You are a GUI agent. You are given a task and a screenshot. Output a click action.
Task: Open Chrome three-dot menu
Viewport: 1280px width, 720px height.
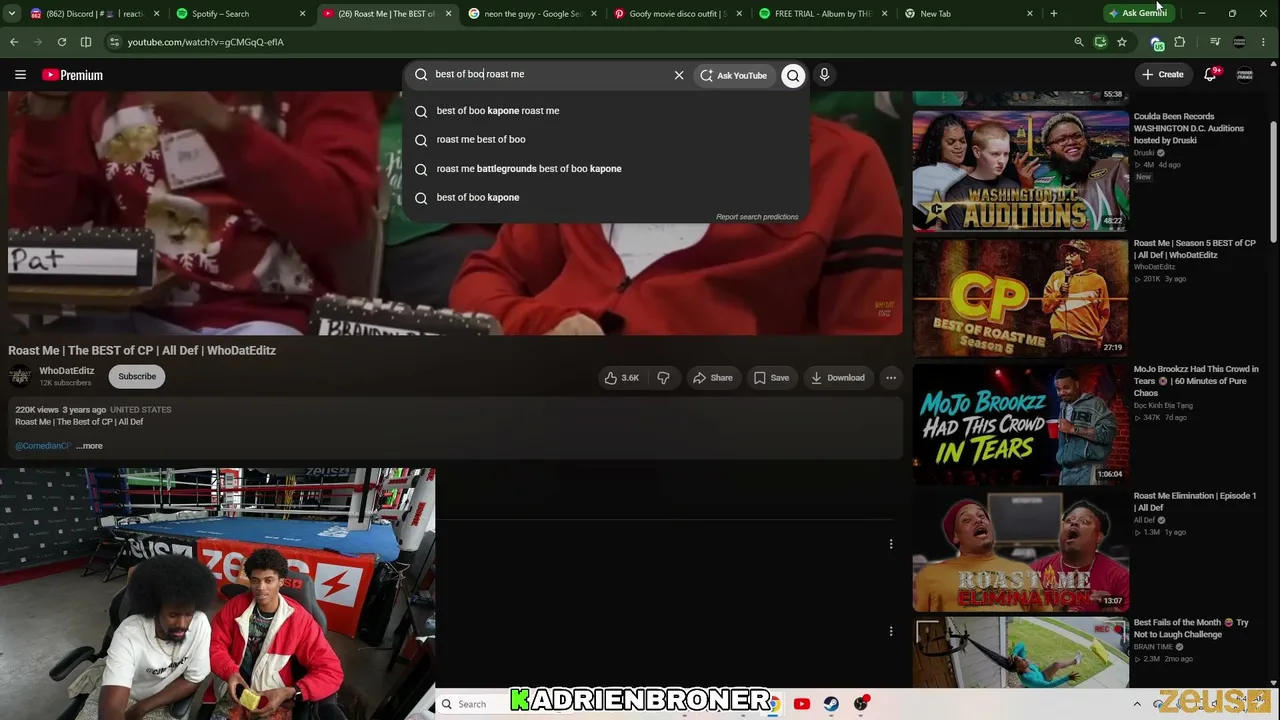point(1265,42)
